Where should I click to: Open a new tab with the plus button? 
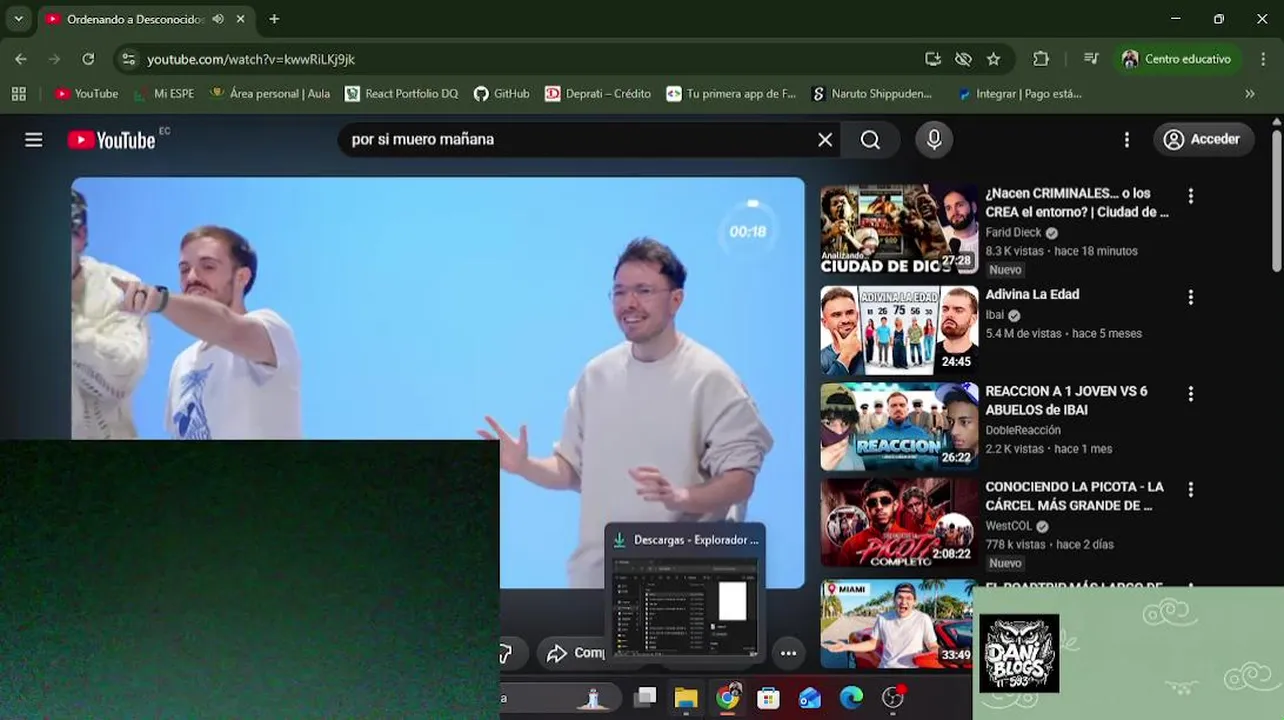point(274,19)
